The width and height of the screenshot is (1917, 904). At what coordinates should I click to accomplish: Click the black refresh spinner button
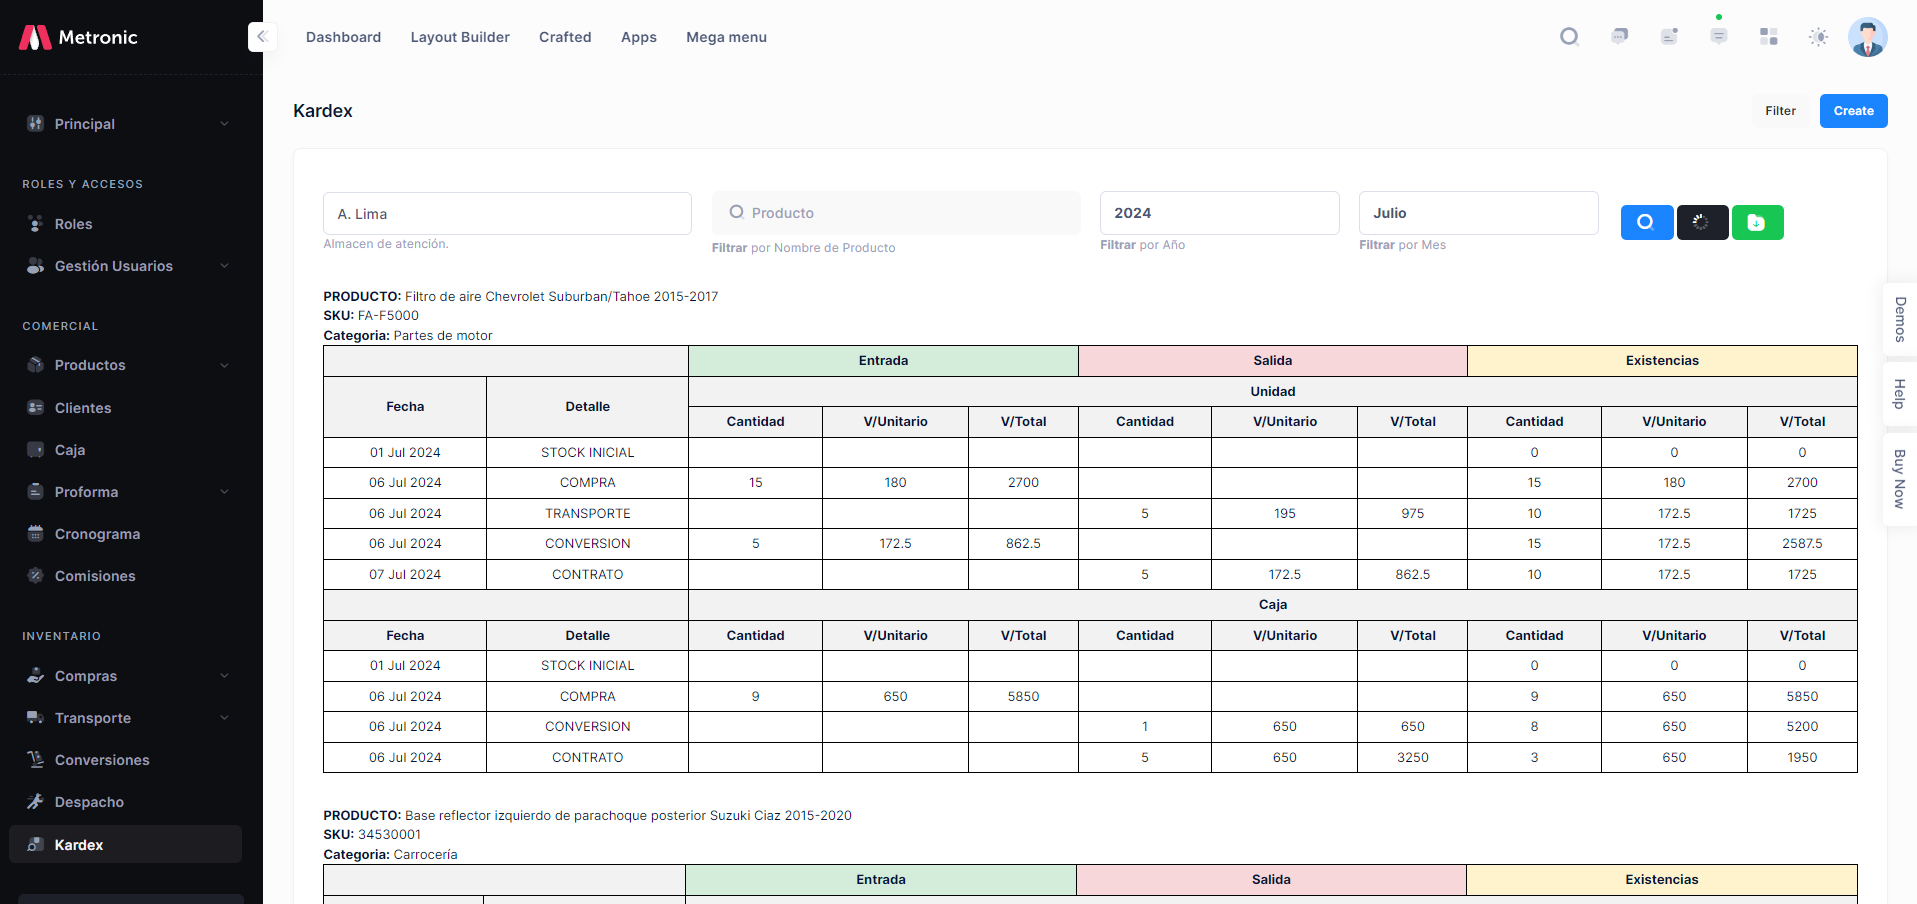pyautogui.click(x=1702, y=222)
